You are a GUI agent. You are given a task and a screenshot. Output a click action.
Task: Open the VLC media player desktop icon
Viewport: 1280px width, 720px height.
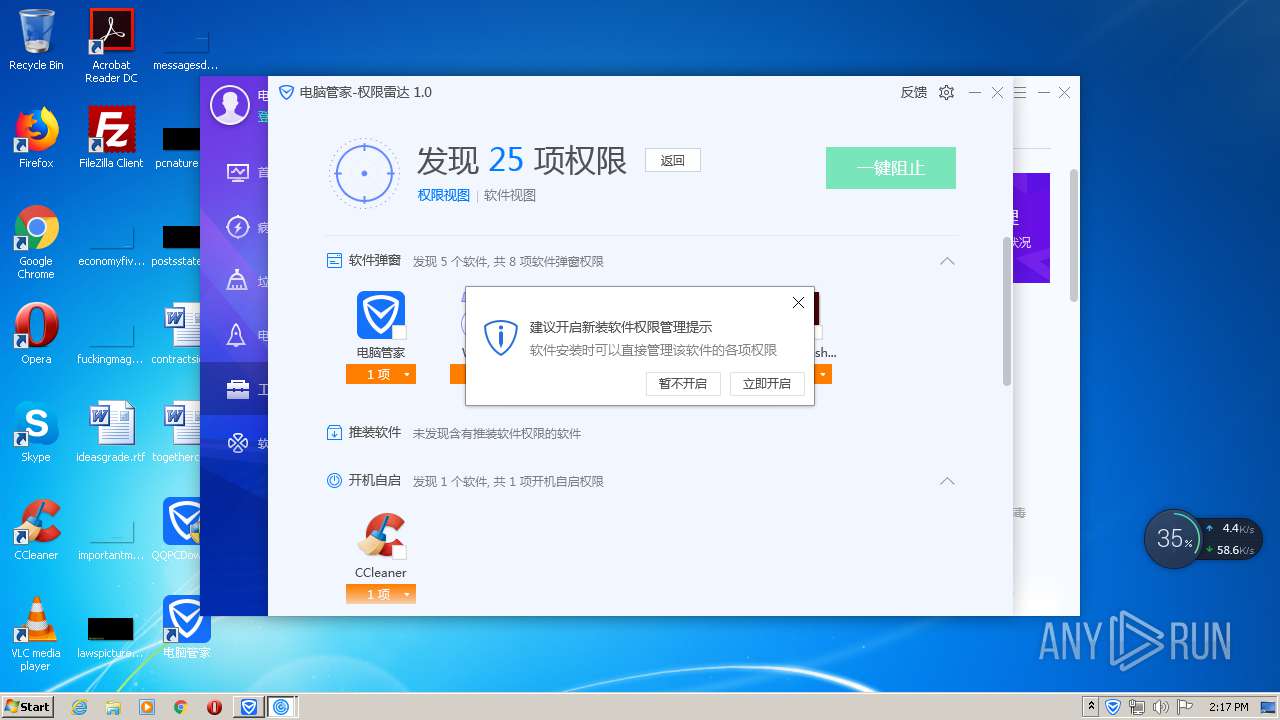(x=36, y=634)
